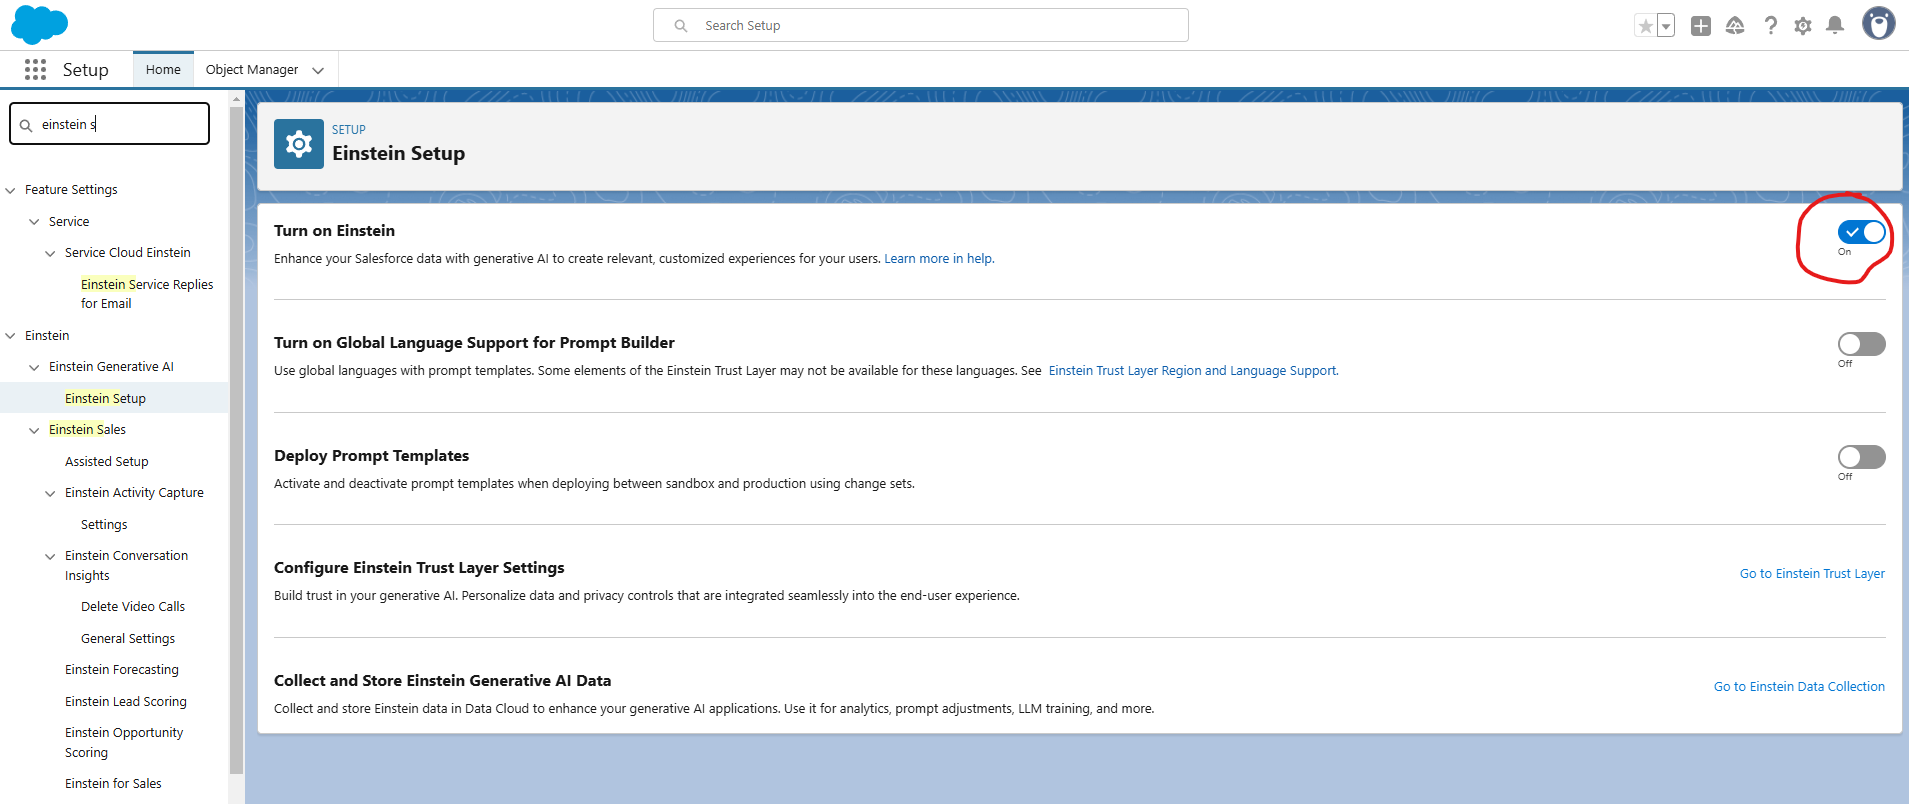Open Einstein Forecasting
Viewport: 1909px width, 804px height.
click(x=122, y=669)
